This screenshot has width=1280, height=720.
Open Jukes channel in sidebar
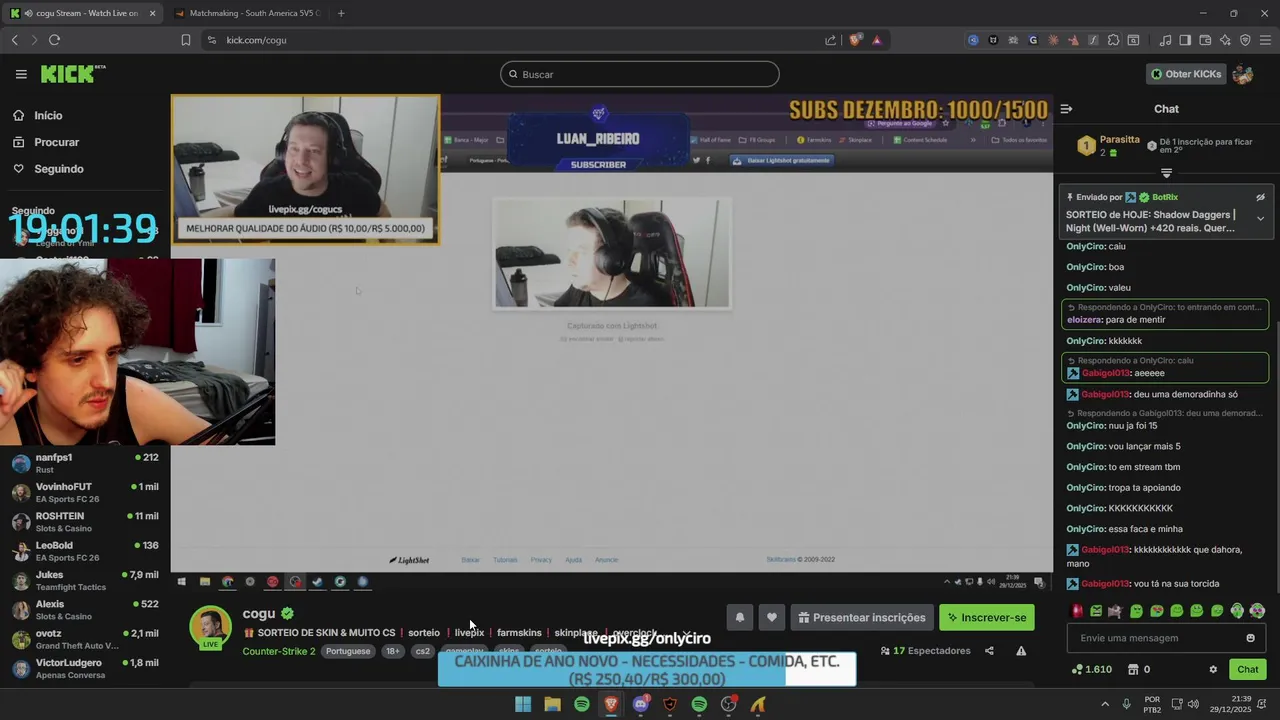85,580
